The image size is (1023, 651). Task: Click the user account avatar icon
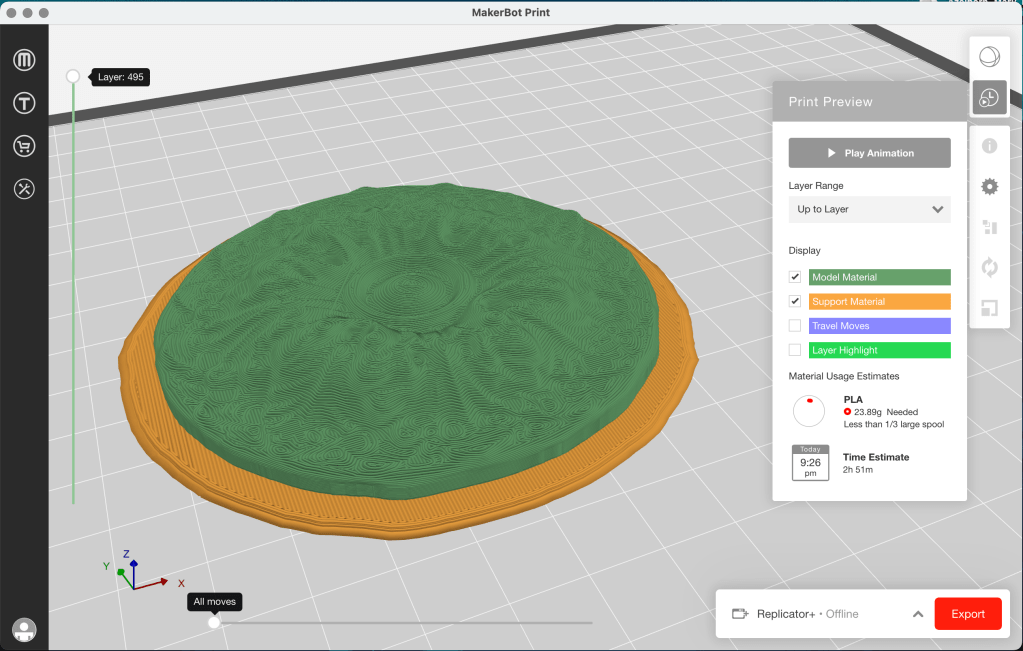pyautogui.click(x=24, y=629)
